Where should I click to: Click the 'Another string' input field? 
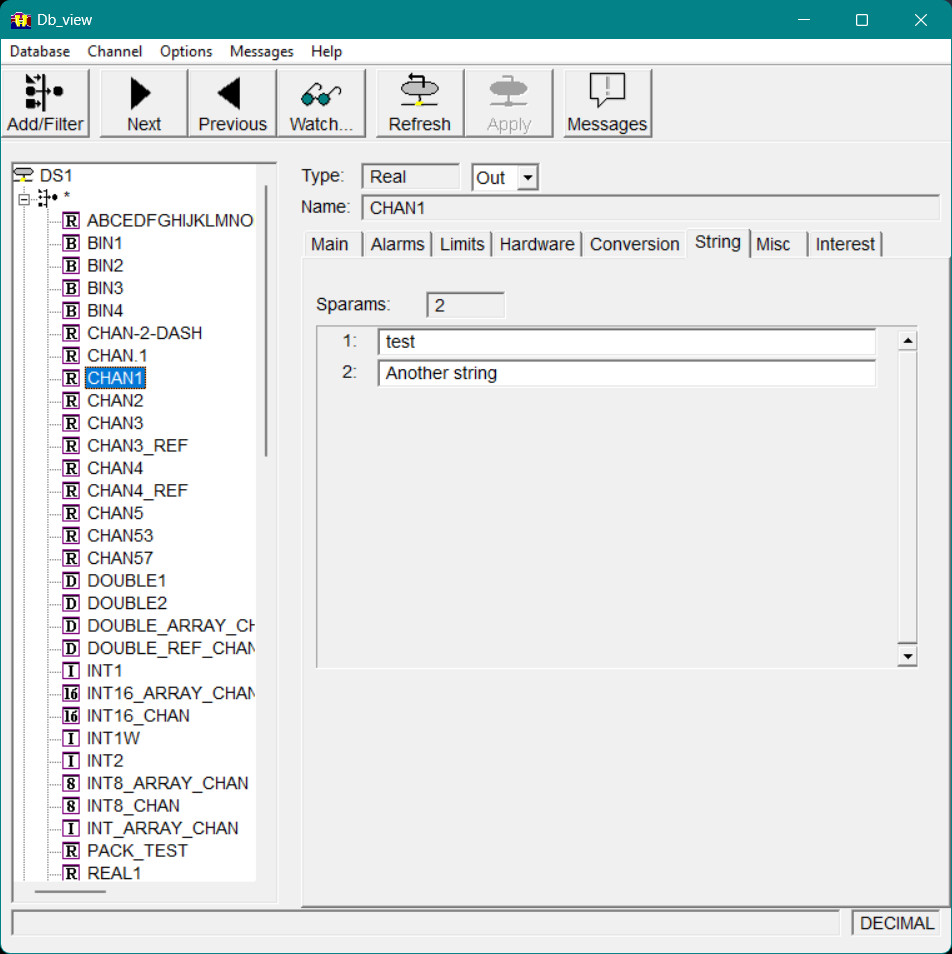coord(626,373)
